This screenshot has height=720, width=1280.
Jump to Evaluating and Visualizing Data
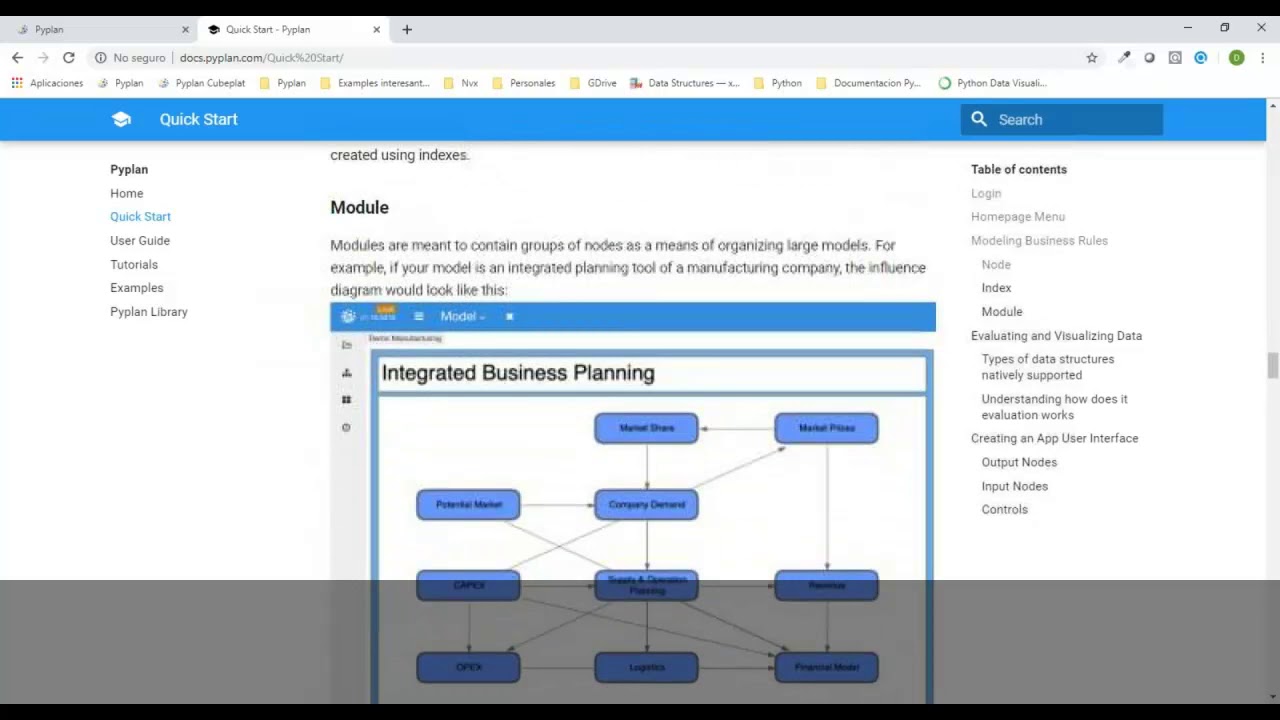coord(1056,335)
